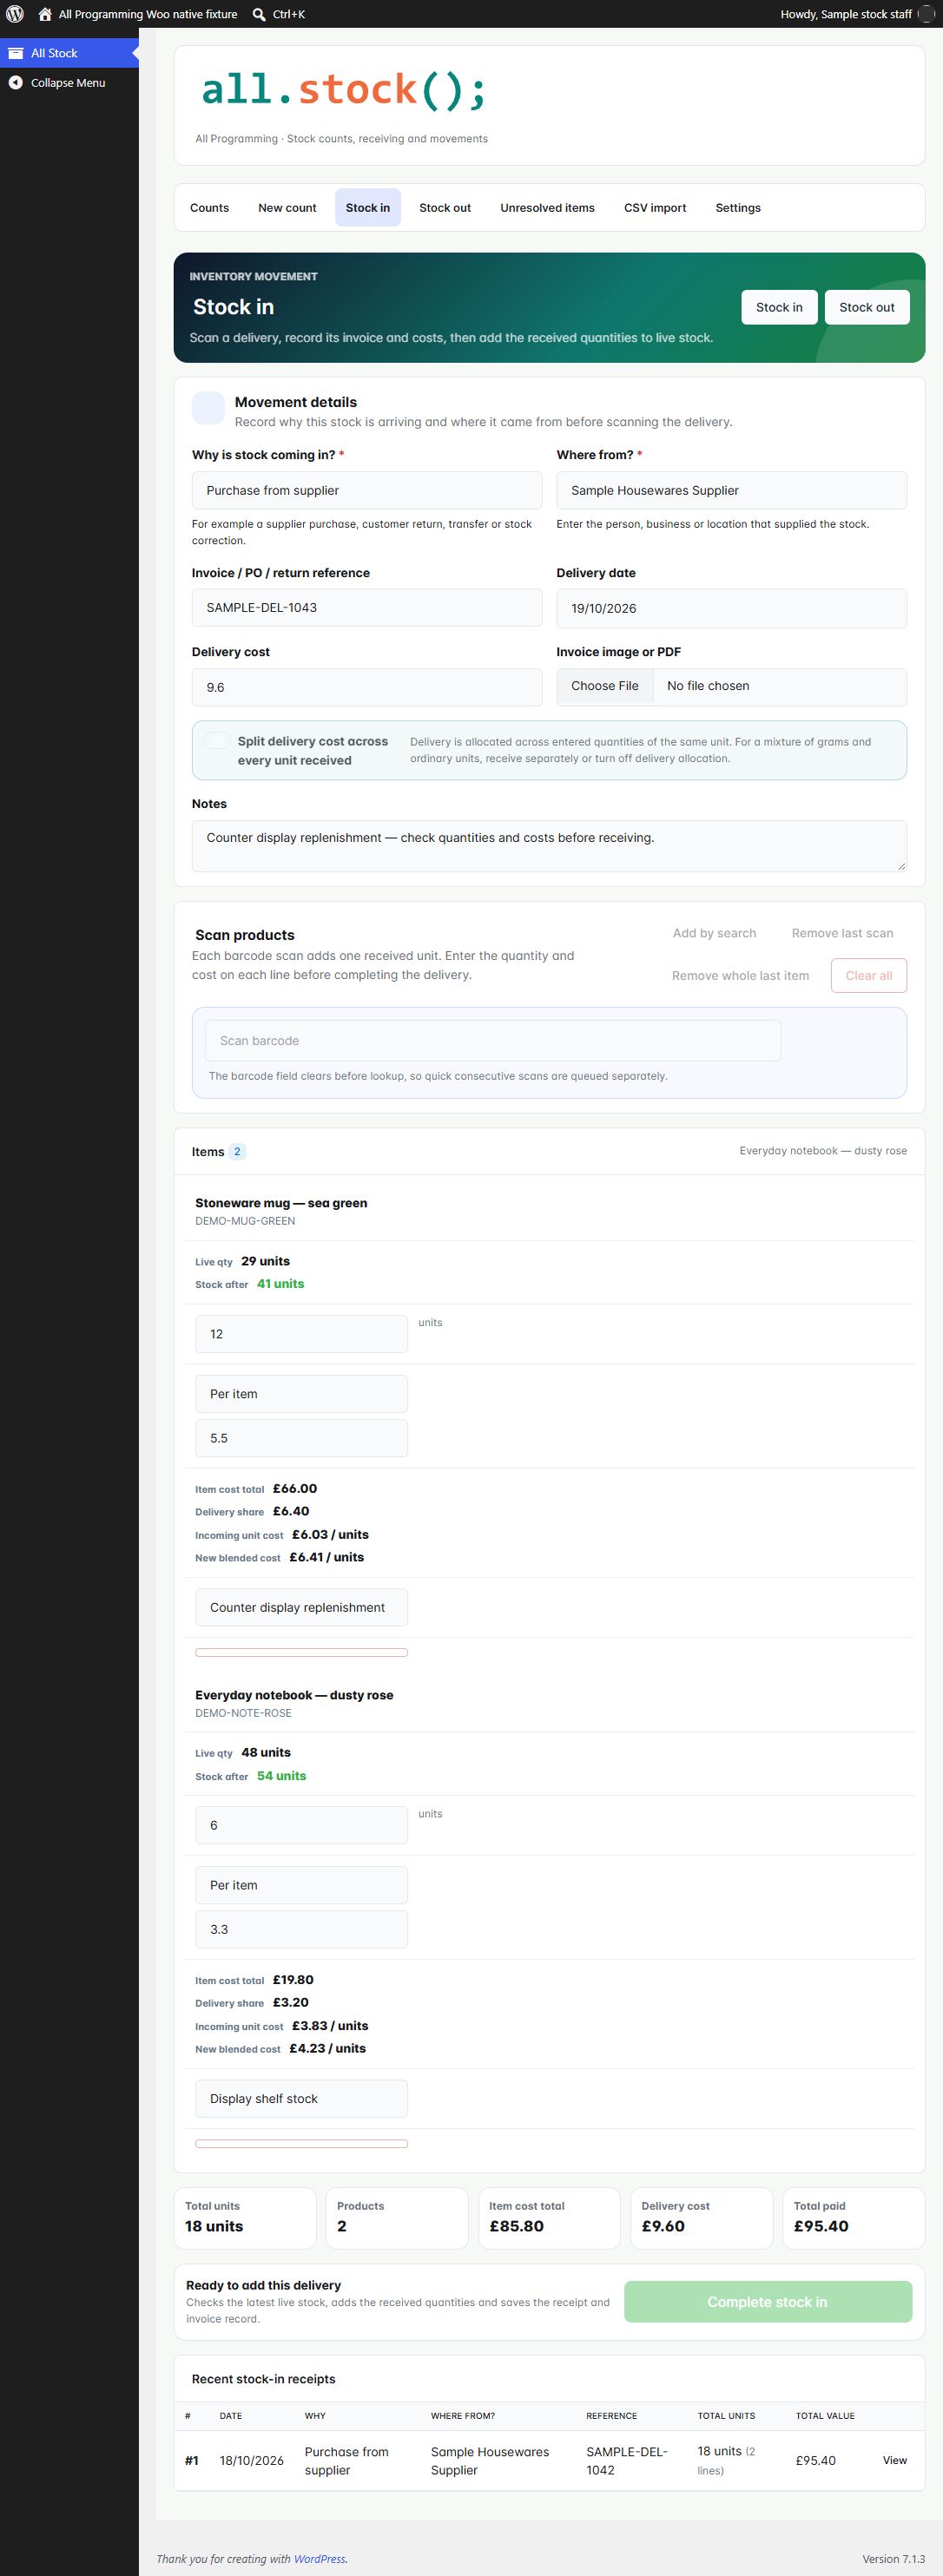Click Stock after 54 units value

click(282, 1776)
